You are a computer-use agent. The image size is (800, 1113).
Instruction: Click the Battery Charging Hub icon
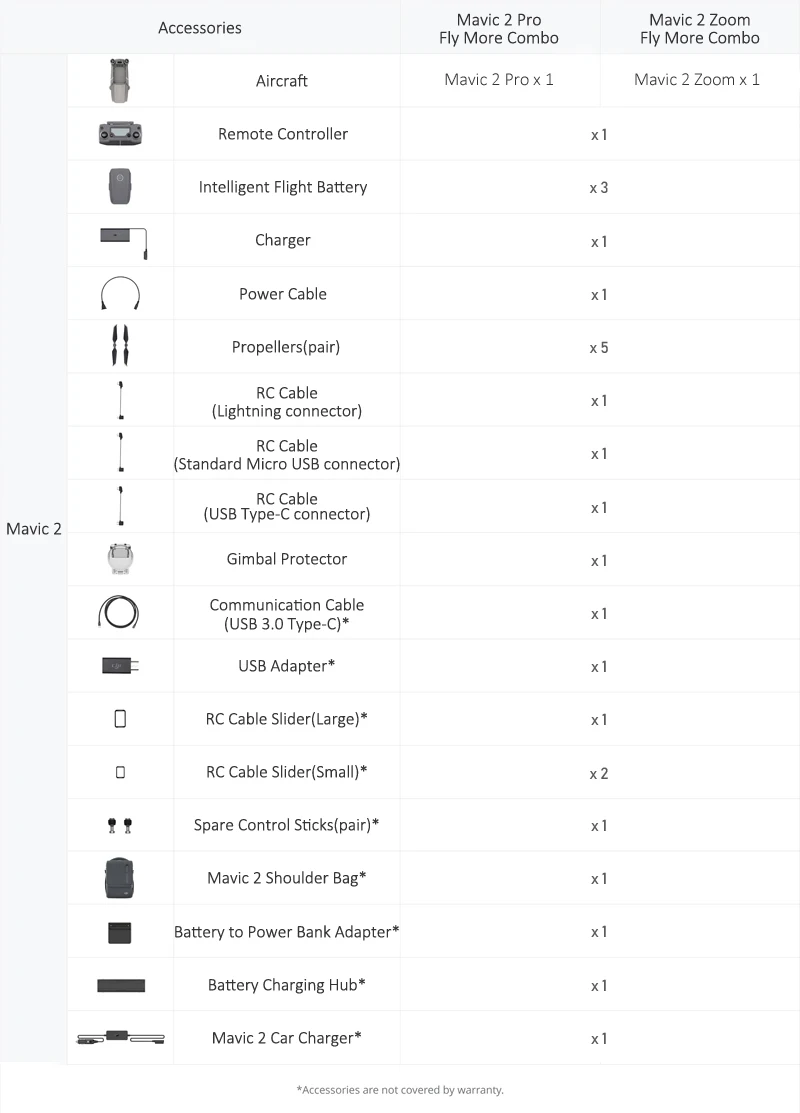(x=121, y=985)
